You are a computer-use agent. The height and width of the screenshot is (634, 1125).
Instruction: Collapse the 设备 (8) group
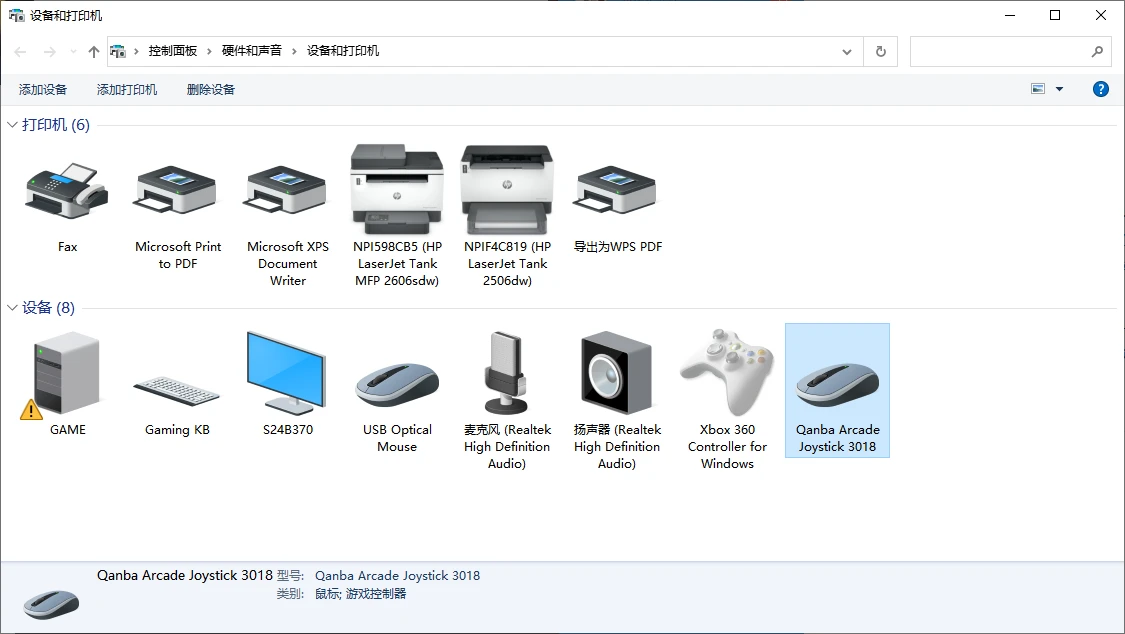pyautogui.click(x=12, y=308)
